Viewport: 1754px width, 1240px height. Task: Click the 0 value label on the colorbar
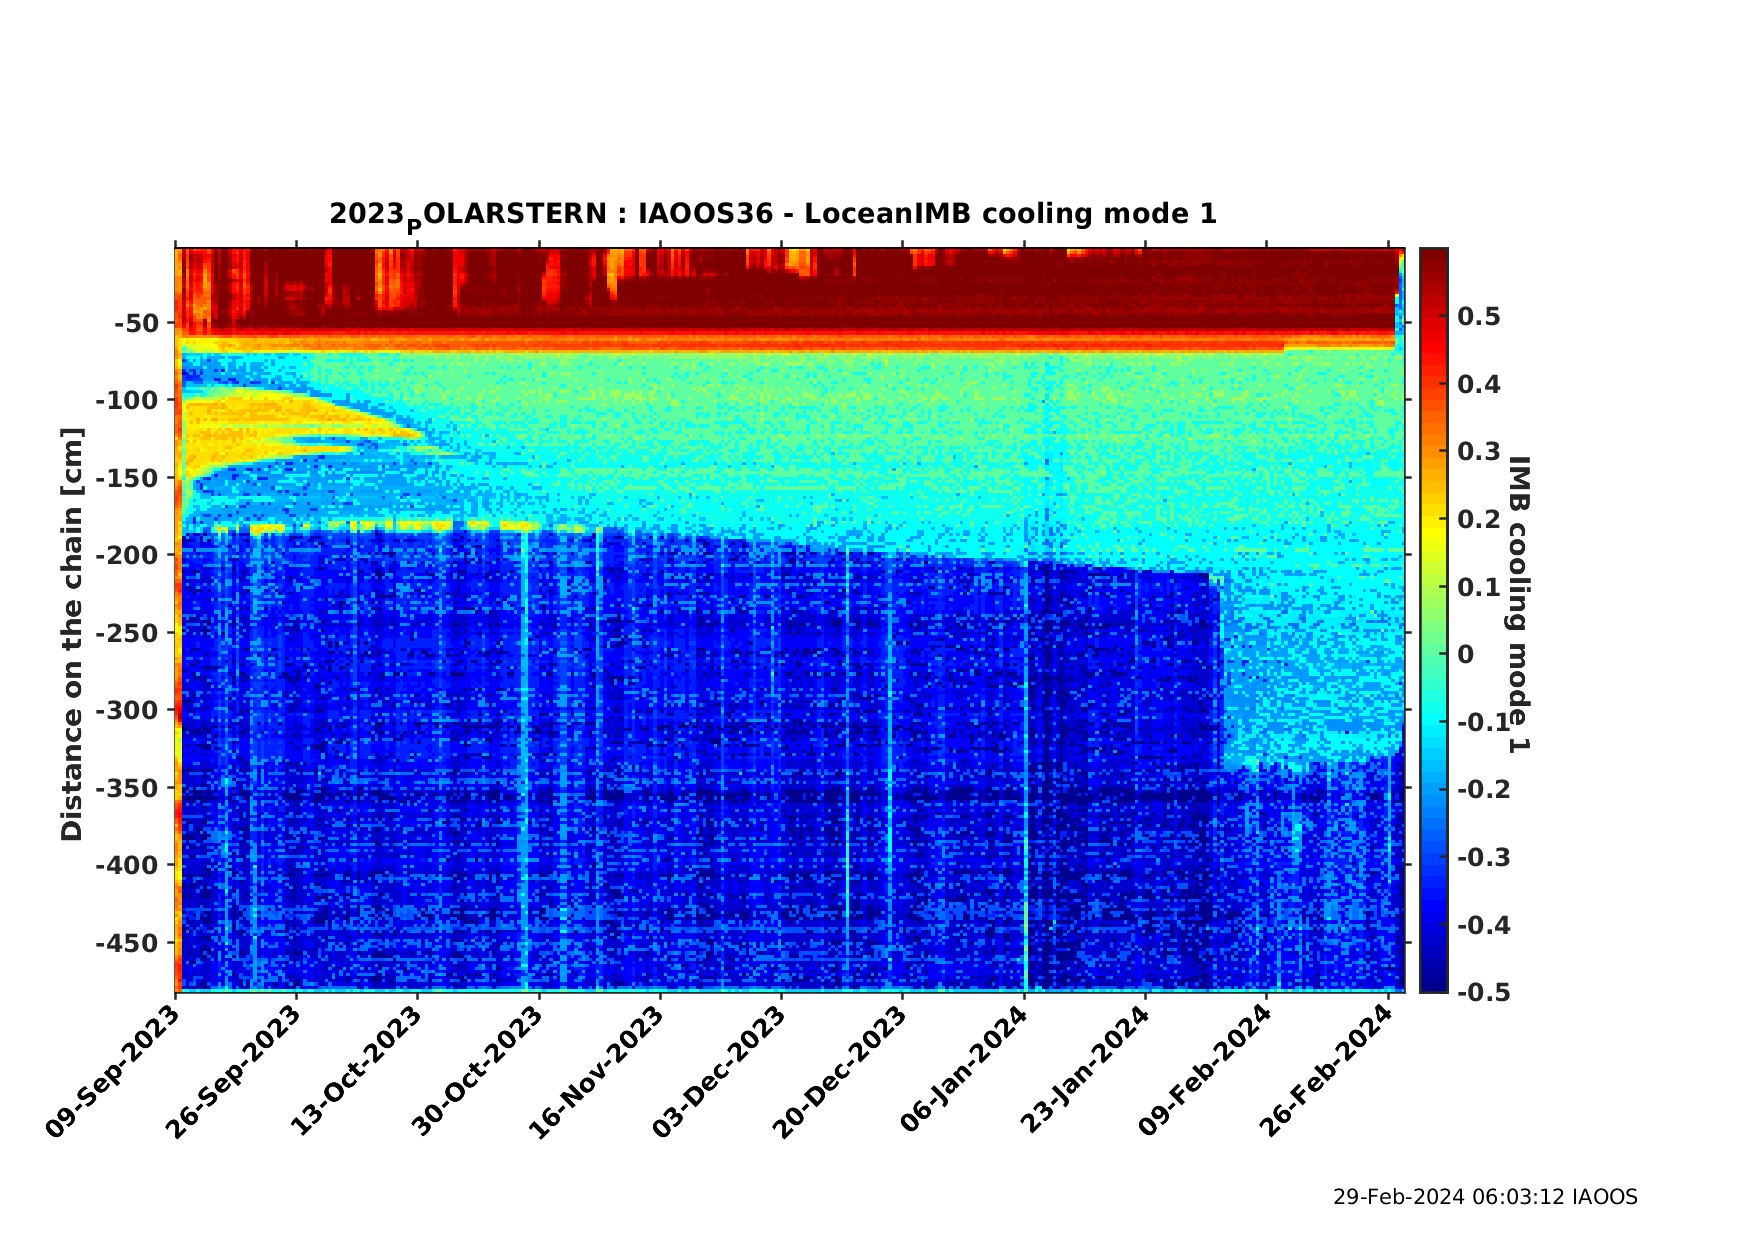coord(1465,655)
